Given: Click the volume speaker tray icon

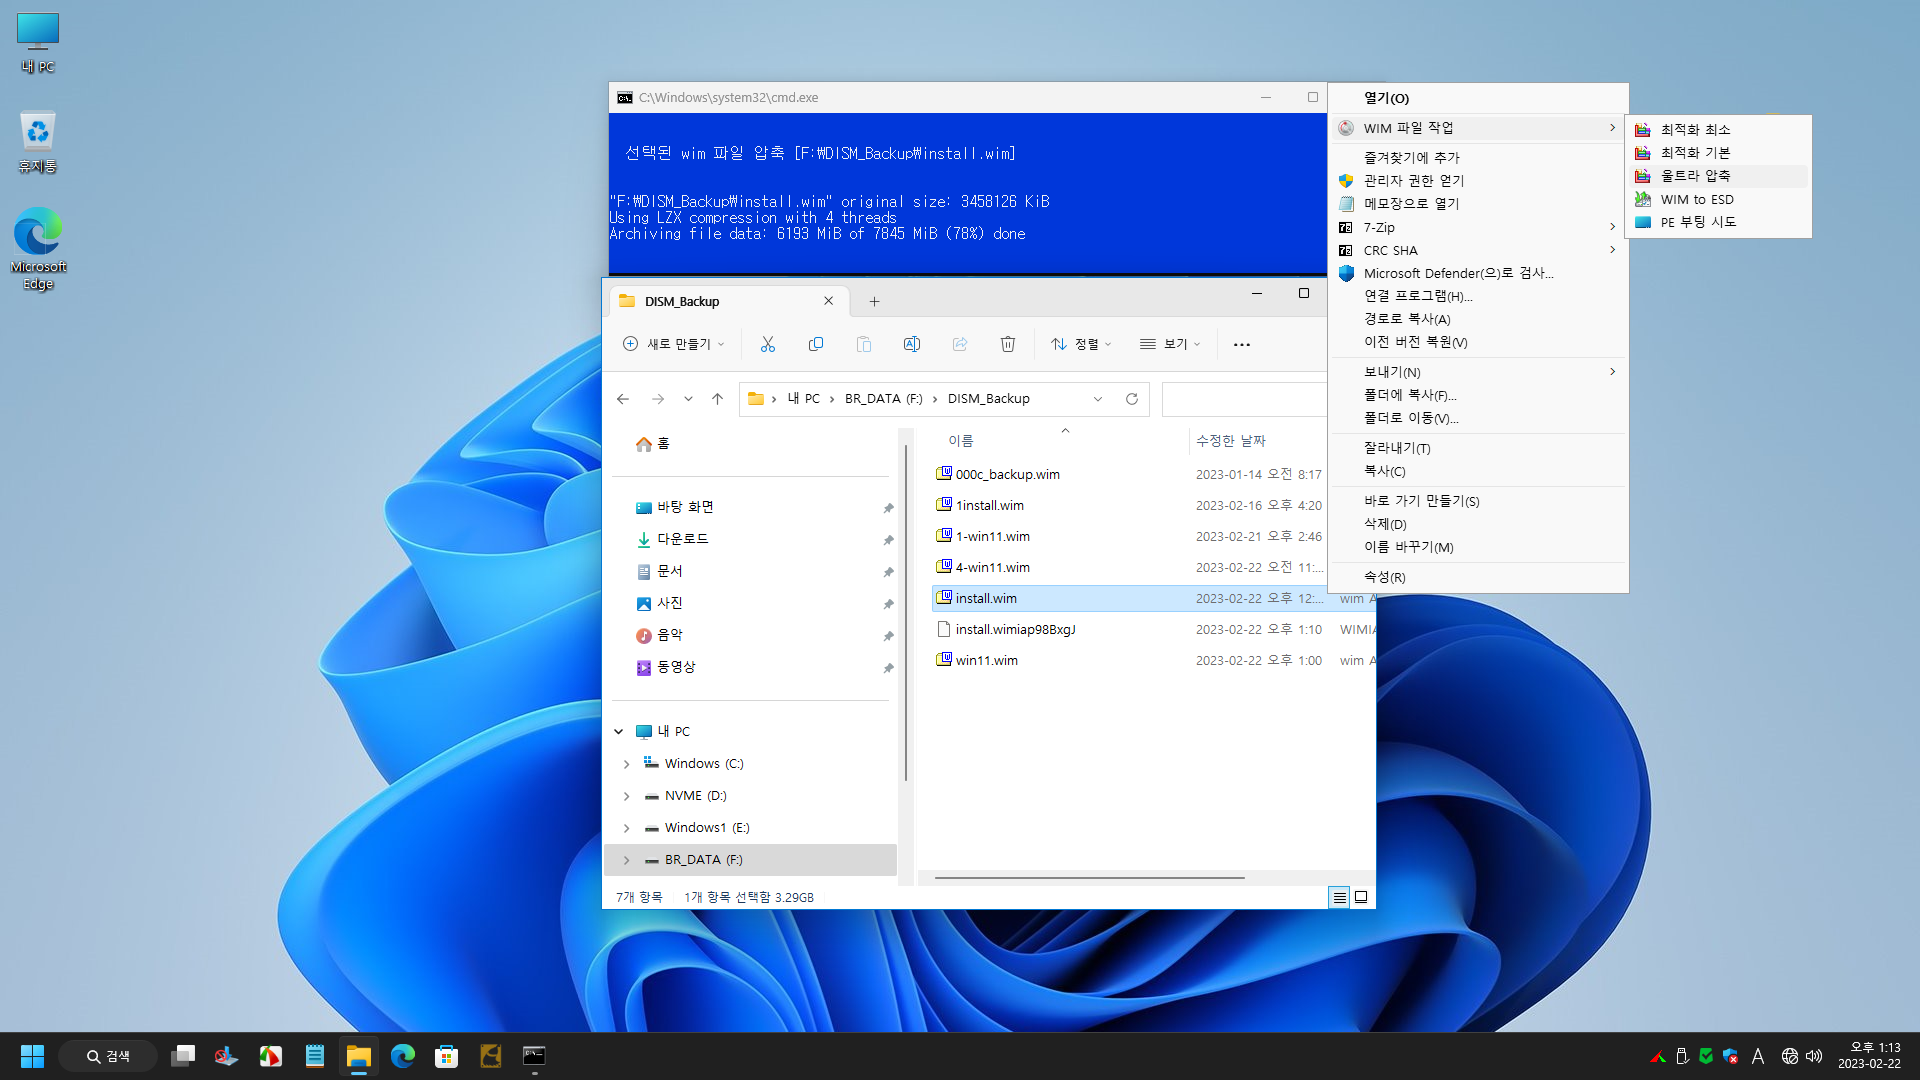Looking at the screenshot, I should click(x=1814, y=1056).
